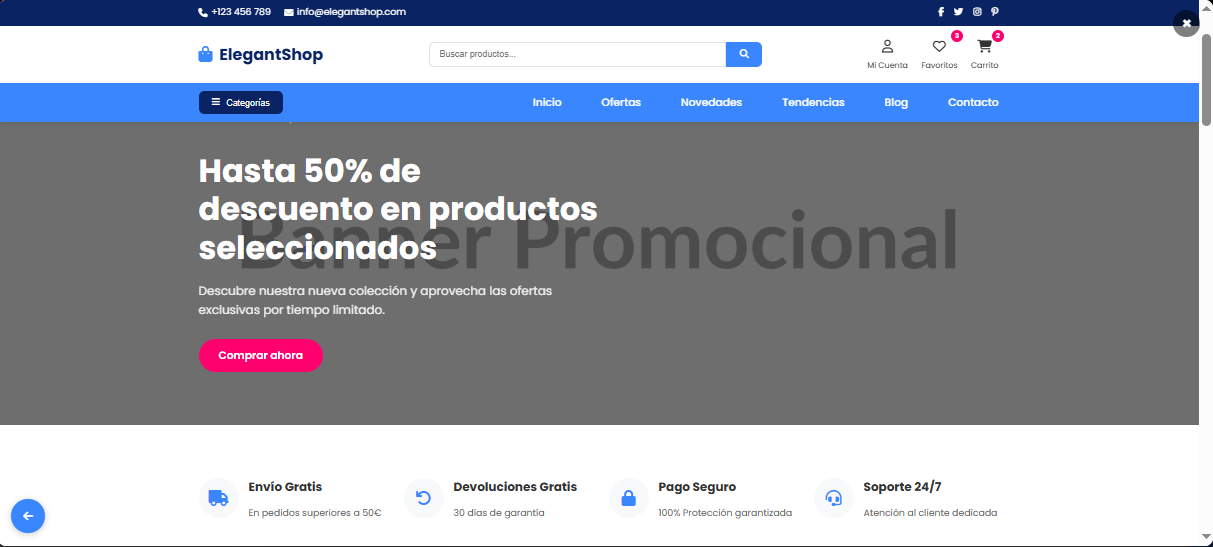The height and width of the screenshot is (547, 1213).
Task: Click the Comprar ahora button
Action: (x=261, y=355)
